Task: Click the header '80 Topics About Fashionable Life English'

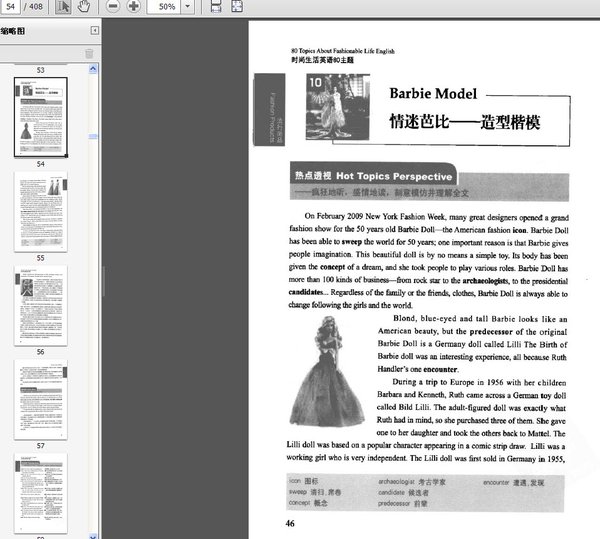Action: click(343, 51)
